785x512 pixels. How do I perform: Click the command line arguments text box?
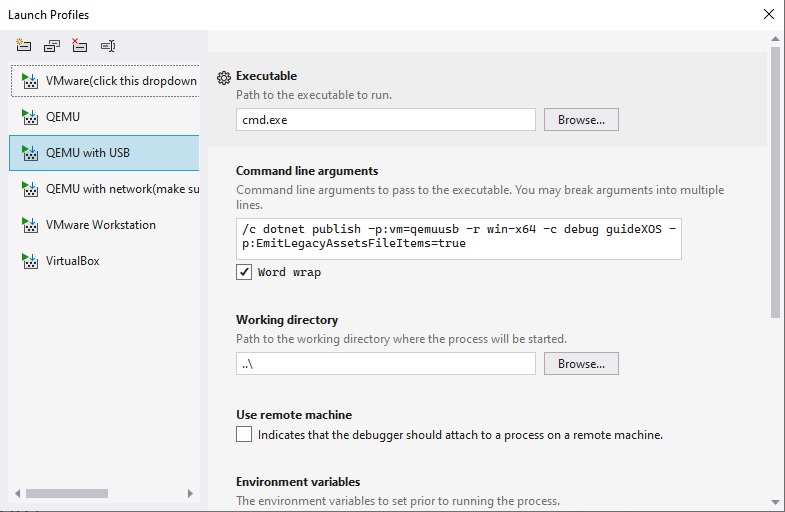click(x=458, y=239)
